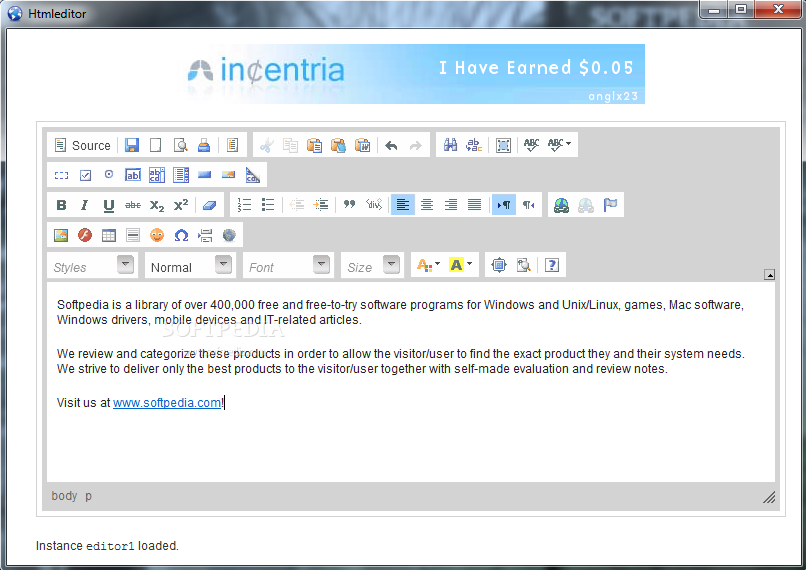Insert a Text Field
This screenshot has height=570, width=806.
(133, 175)
